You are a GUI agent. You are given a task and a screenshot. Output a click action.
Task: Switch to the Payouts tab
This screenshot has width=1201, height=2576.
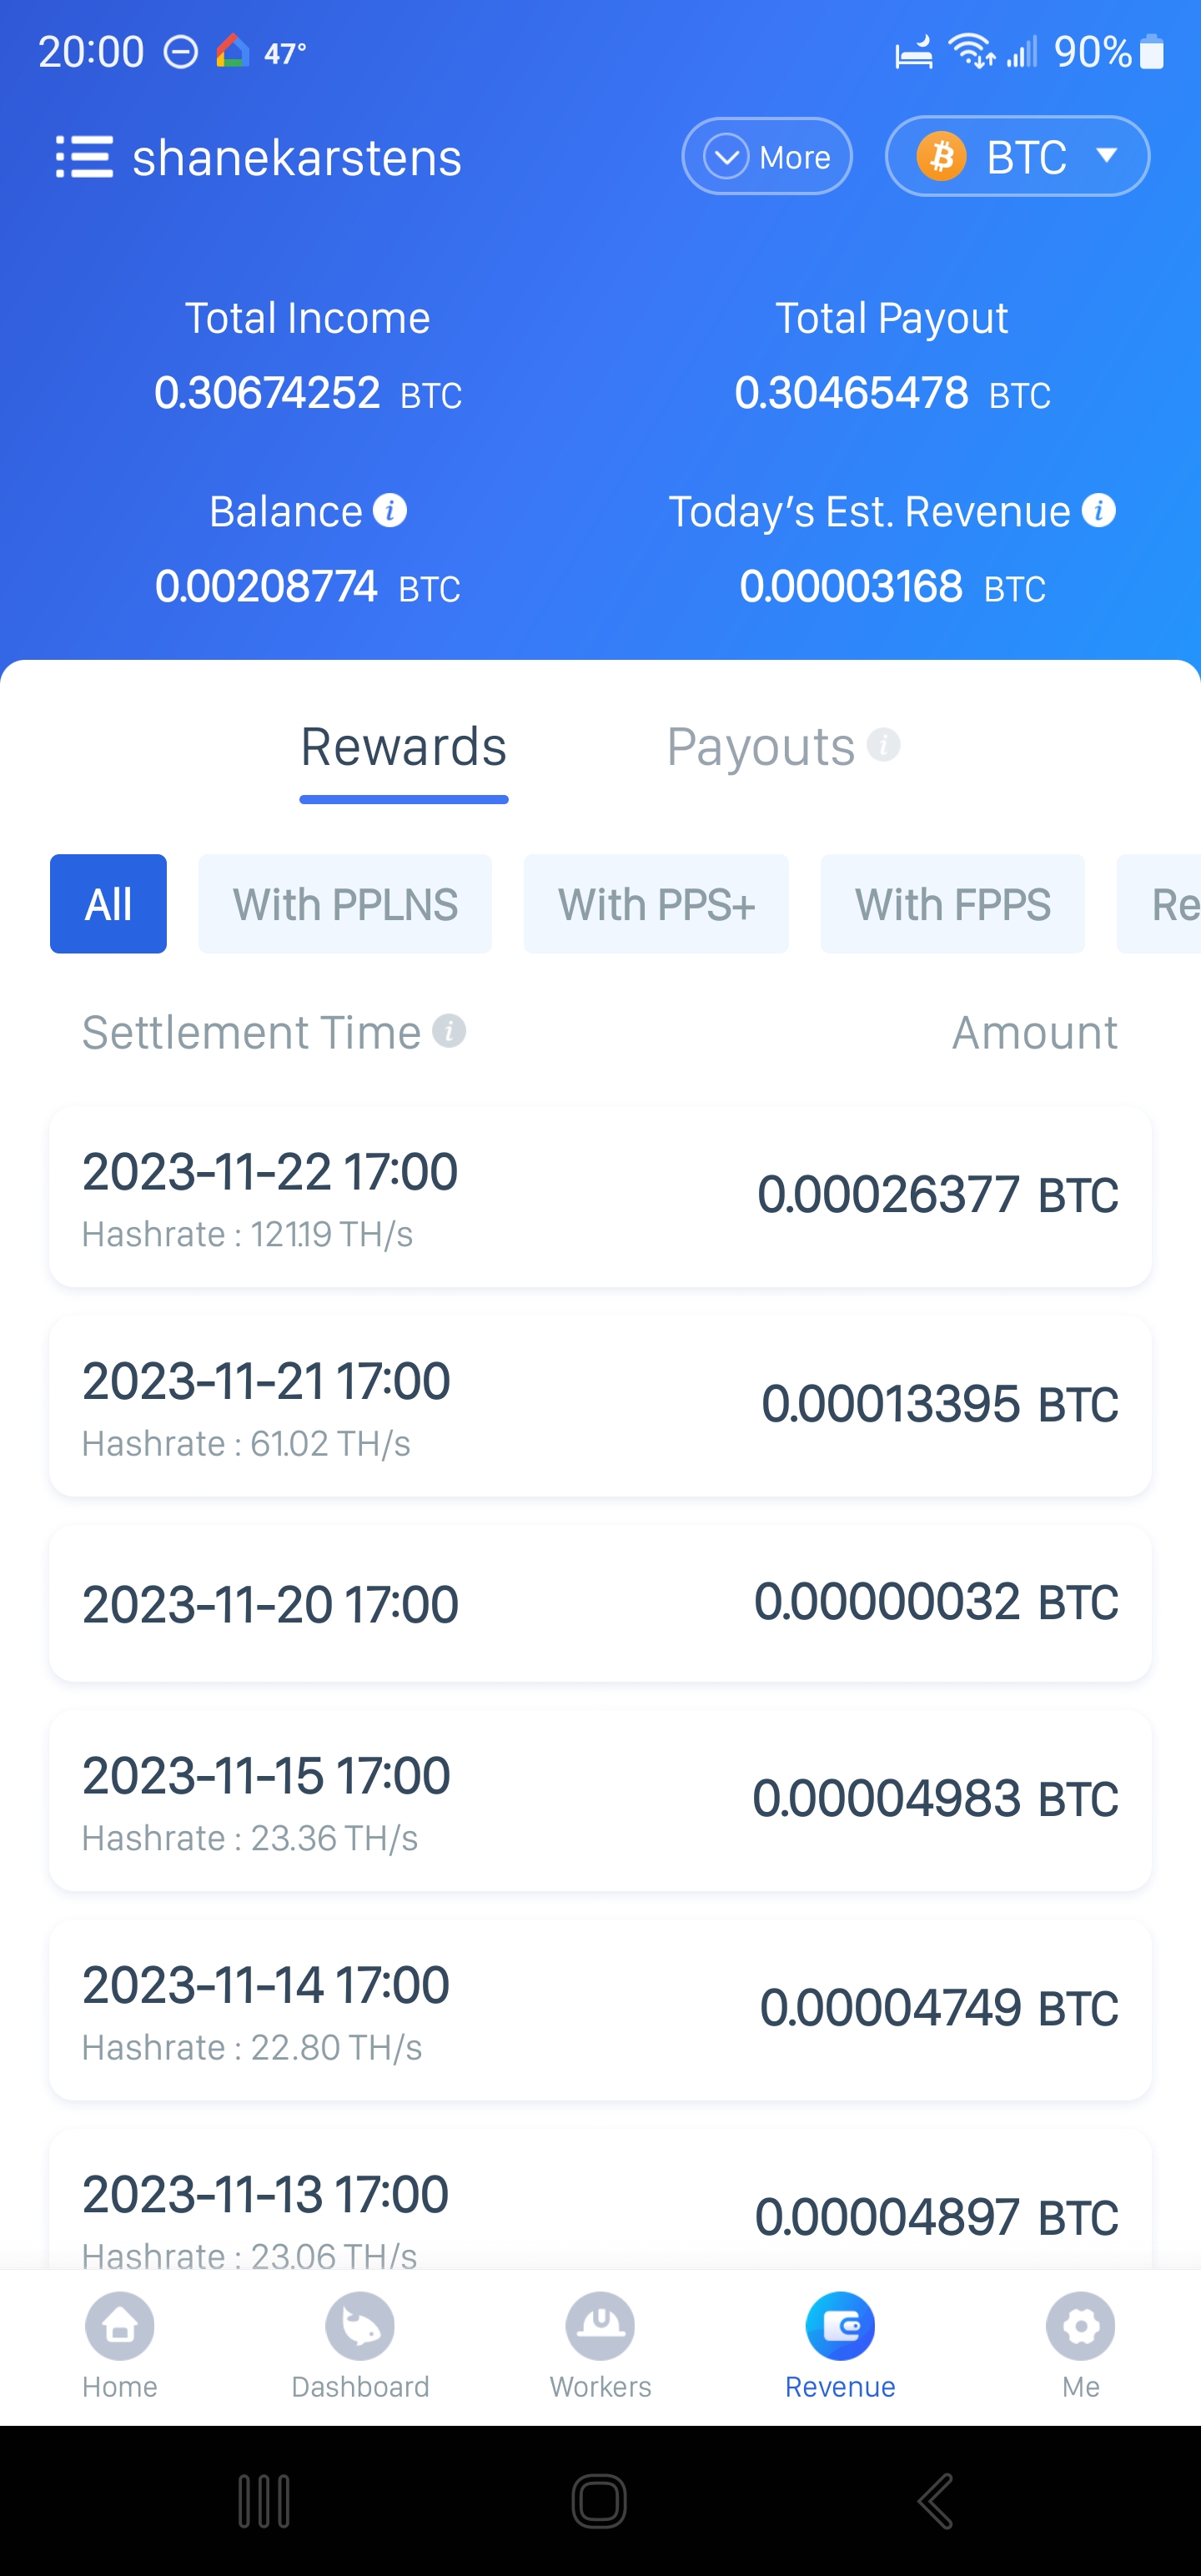point(760,747)
